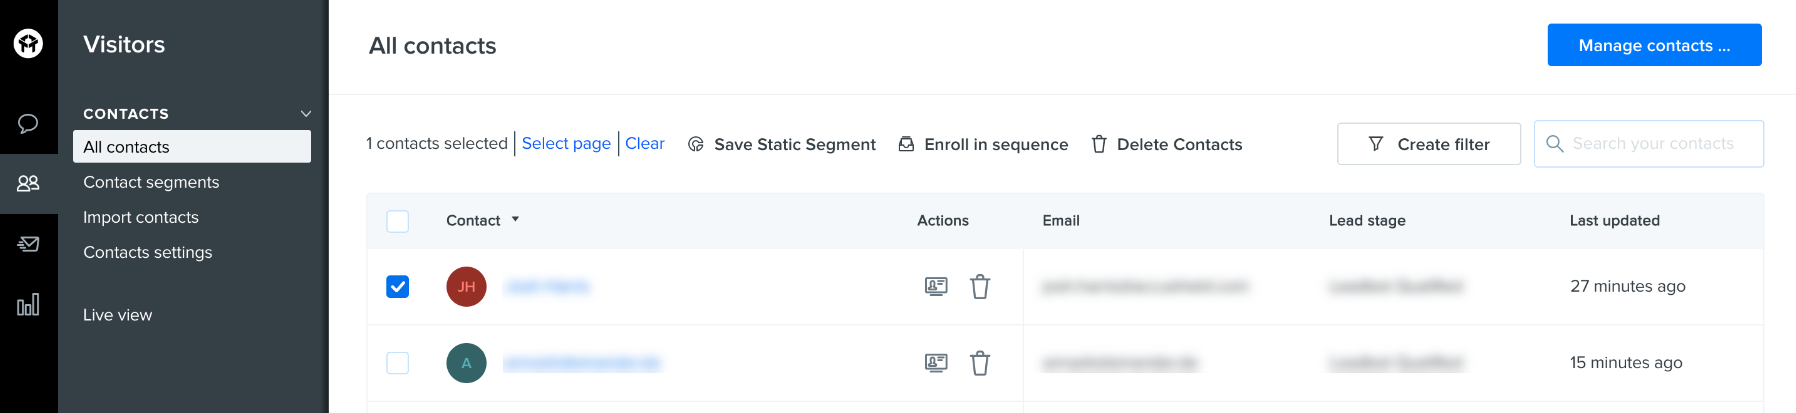Viewport: 1796px width, 413px height.
Task: Click trash icon for A contact row
Action: click(x=980, y=363)
